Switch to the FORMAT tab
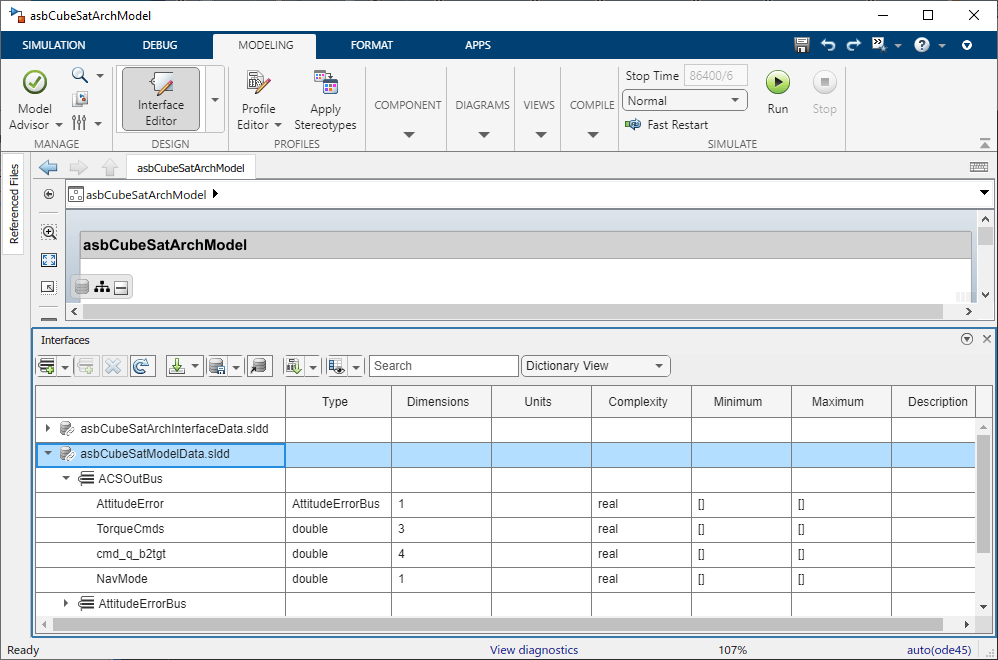This screenshot has height=660, width=998. click(372, 45)
